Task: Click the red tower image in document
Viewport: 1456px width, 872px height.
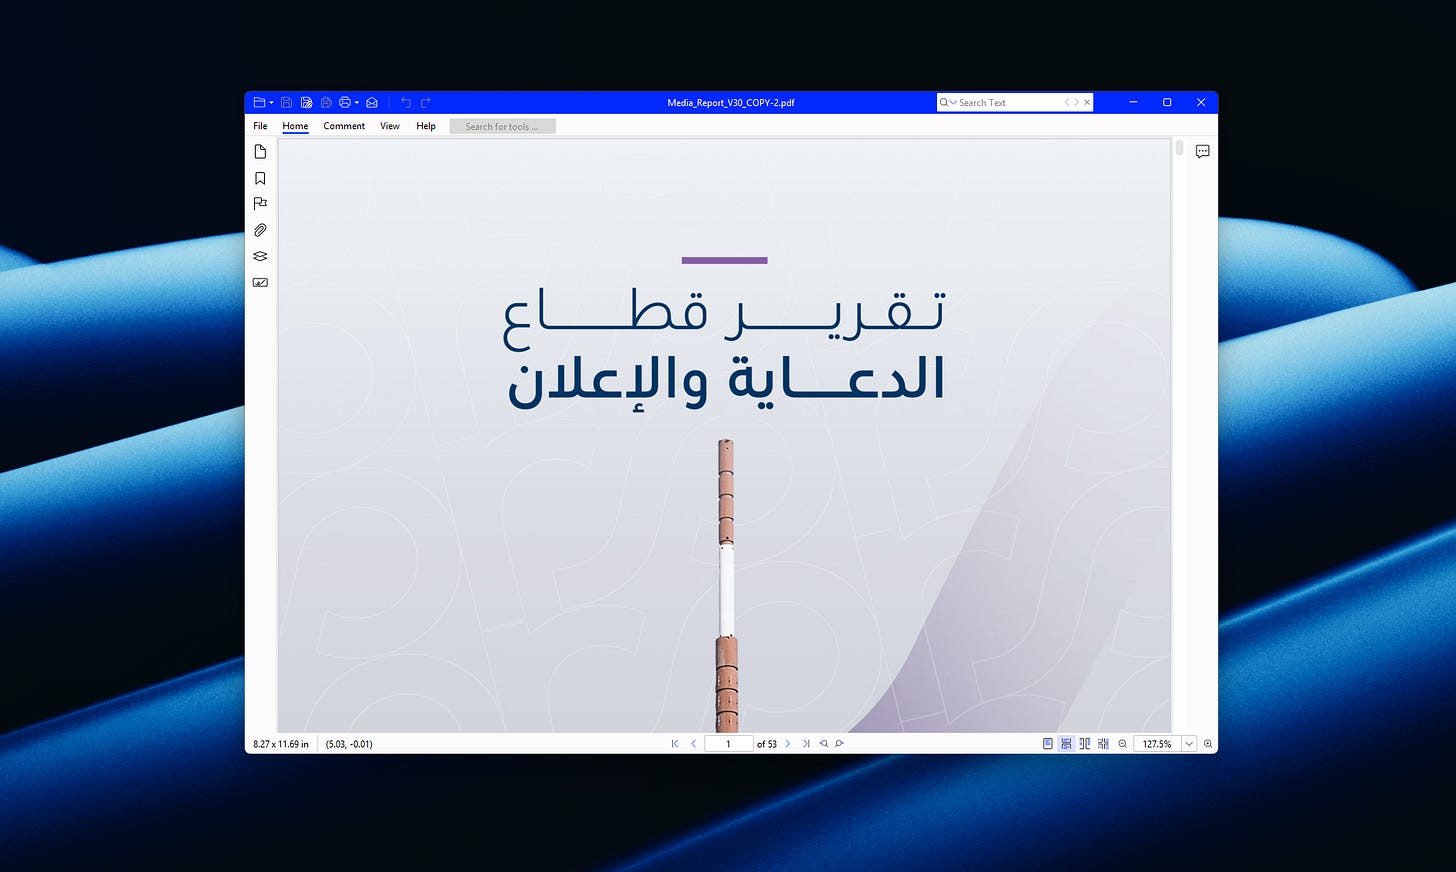Action: (x=727, y=586)
